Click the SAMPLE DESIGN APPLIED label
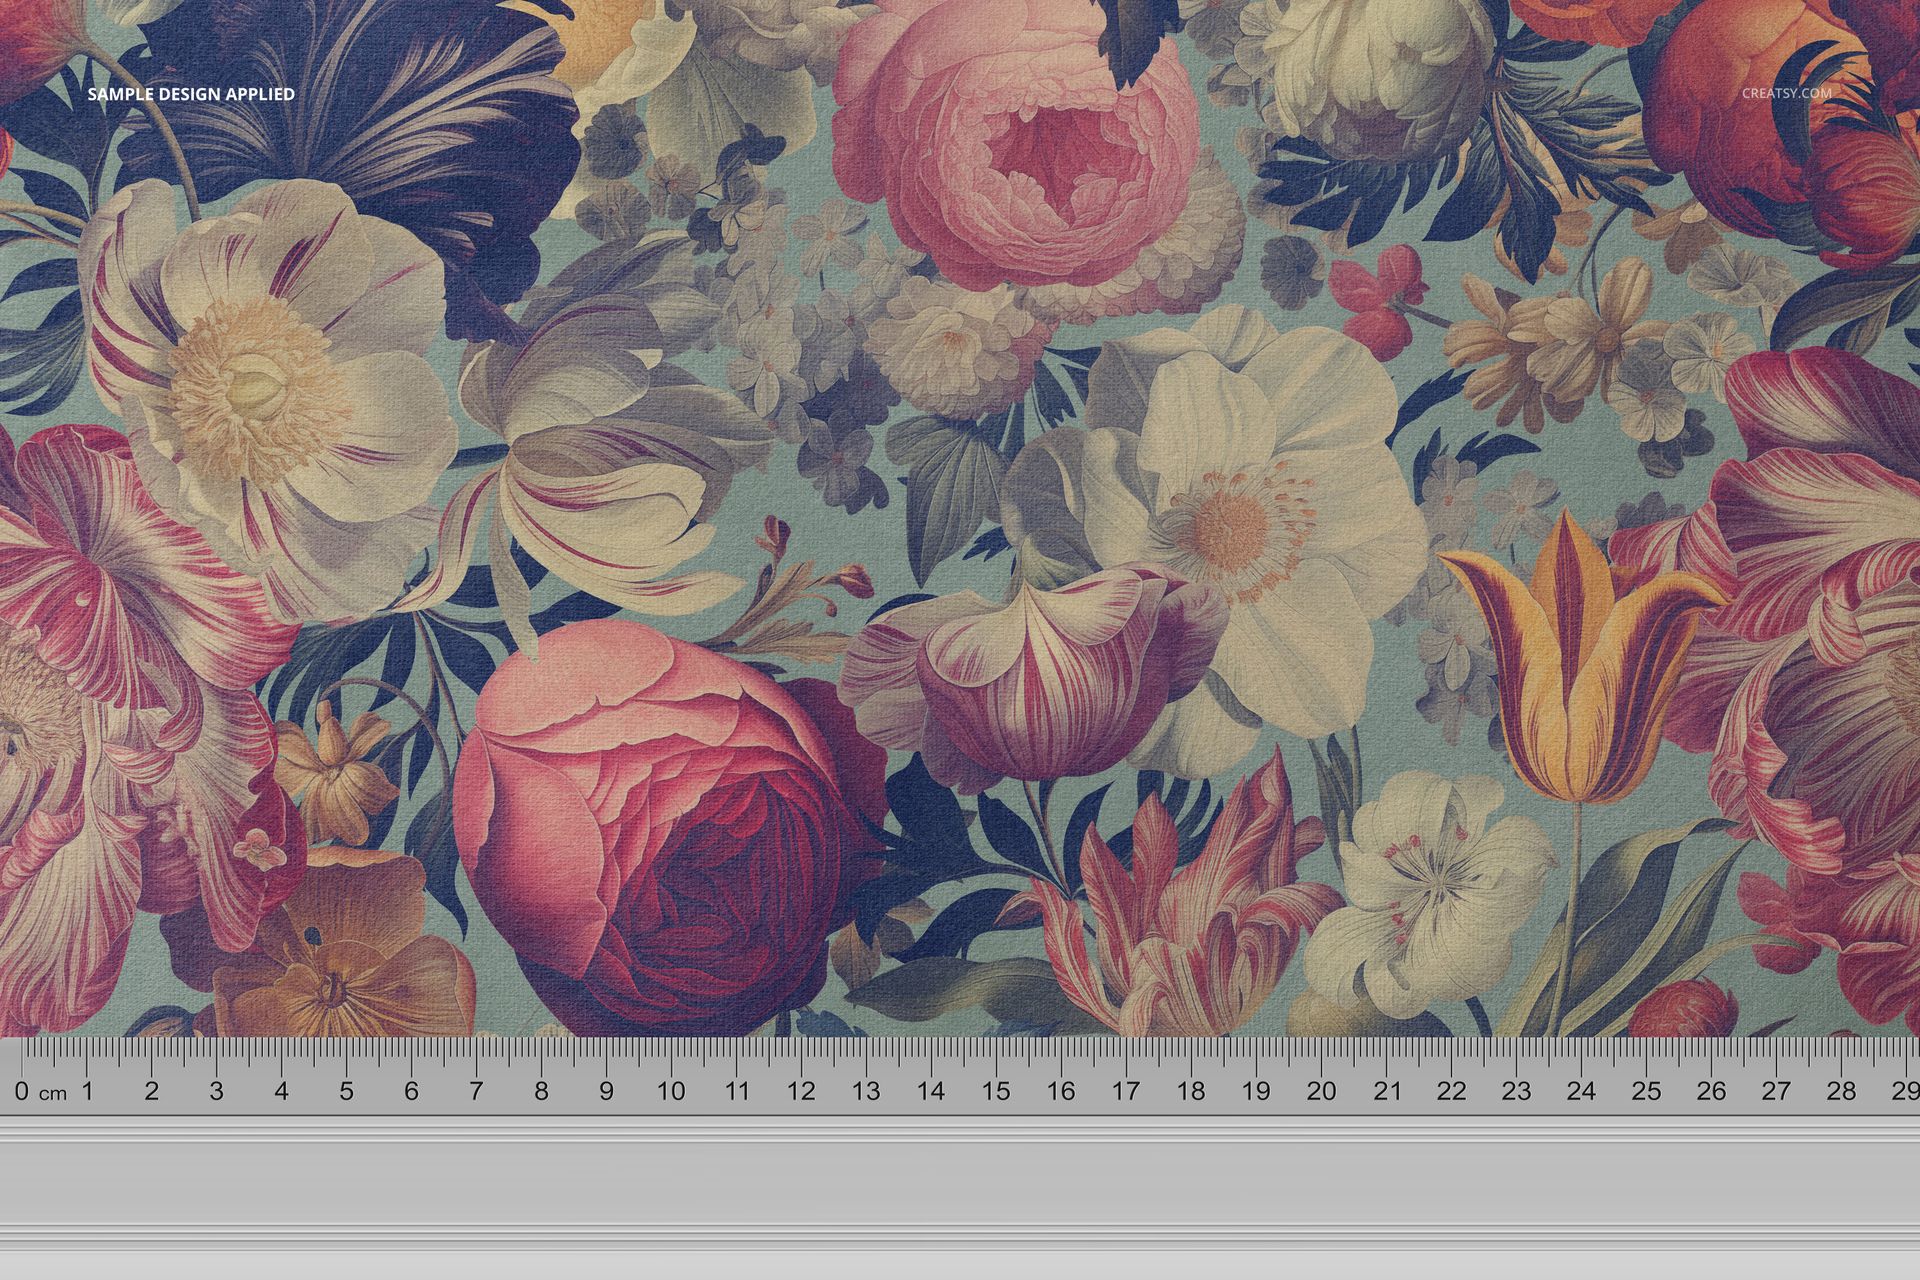 190,97
